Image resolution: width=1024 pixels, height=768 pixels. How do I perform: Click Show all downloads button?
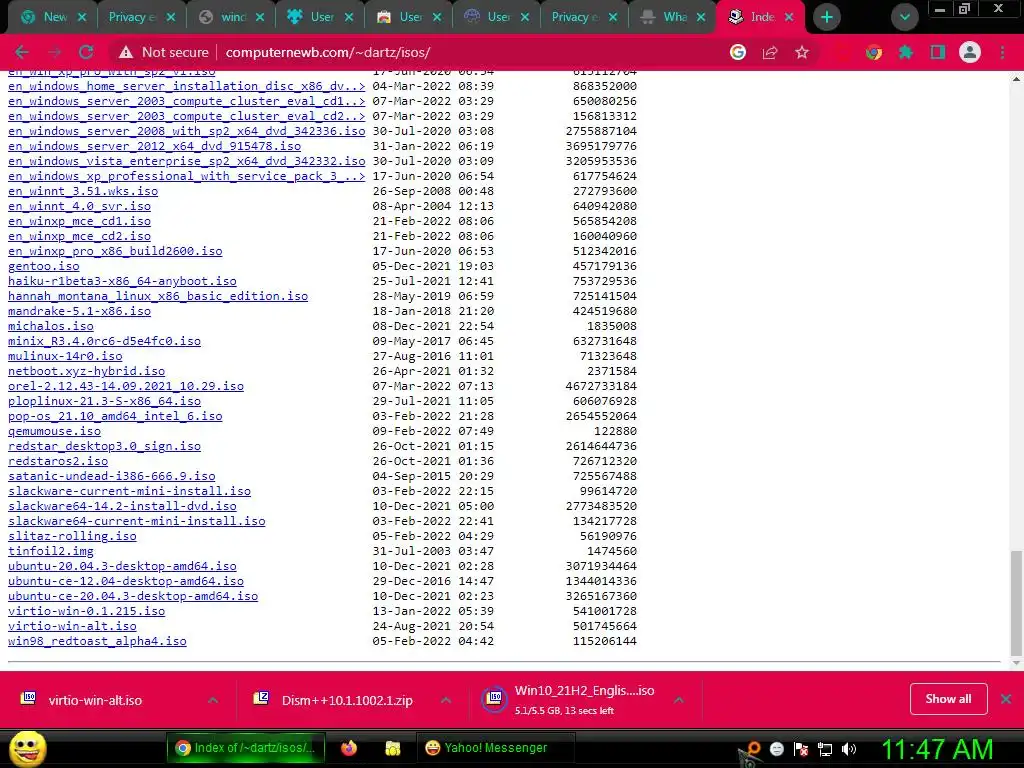tap(948, 699)
